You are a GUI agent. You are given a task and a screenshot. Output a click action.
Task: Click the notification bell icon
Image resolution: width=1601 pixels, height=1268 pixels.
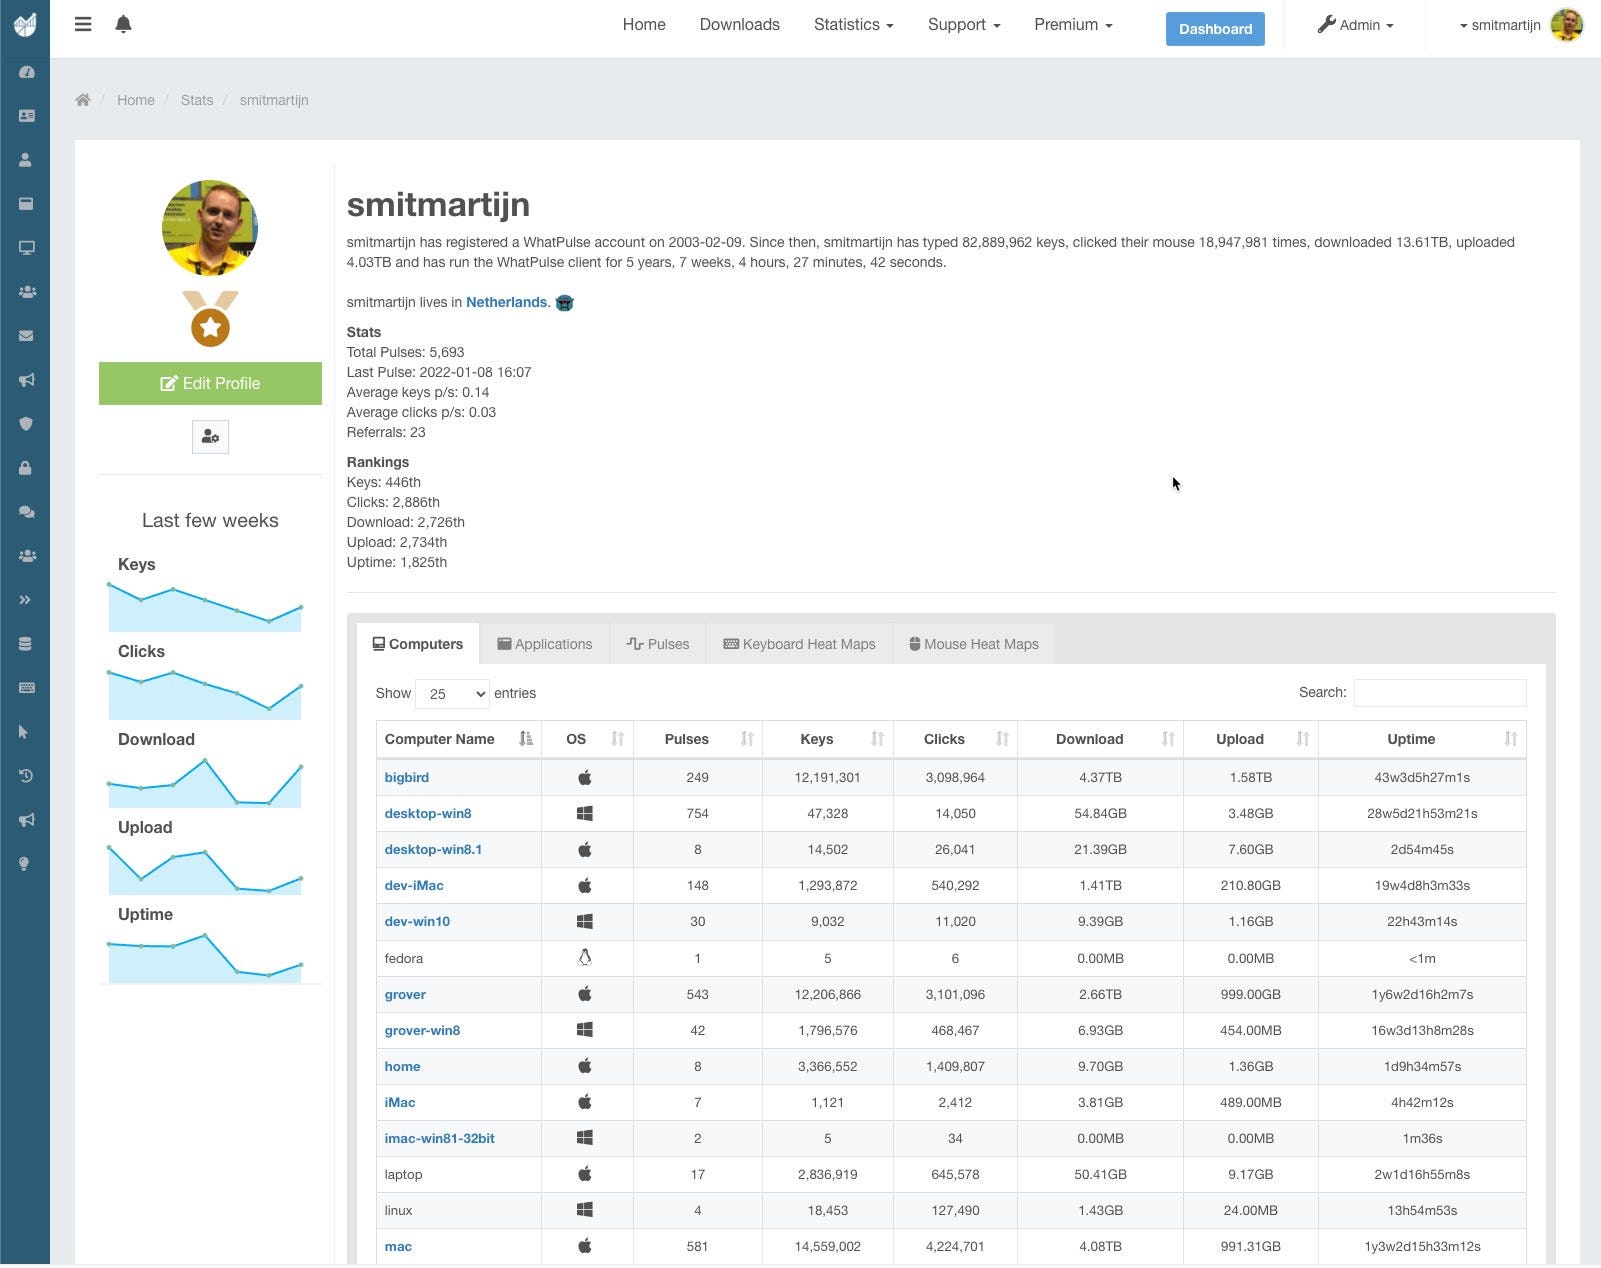point(123,24)
